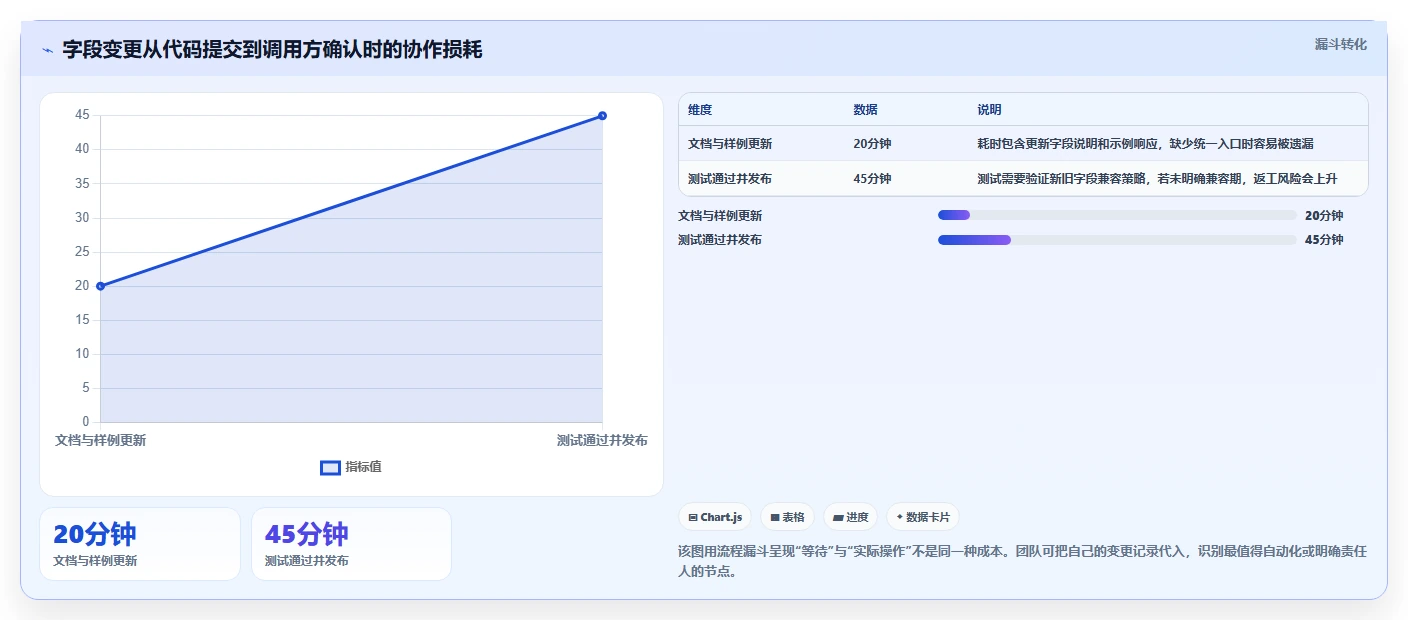This screenshot has width=1408, height=620.
Task: Click the 指标值 legend label text
Action: point(364,467)
